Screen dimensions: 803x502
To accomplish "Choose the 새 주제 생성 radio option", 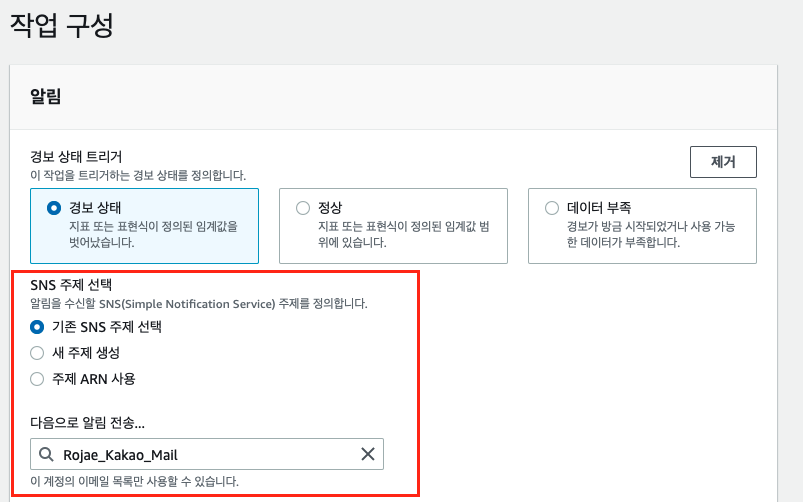I will 37,353.
